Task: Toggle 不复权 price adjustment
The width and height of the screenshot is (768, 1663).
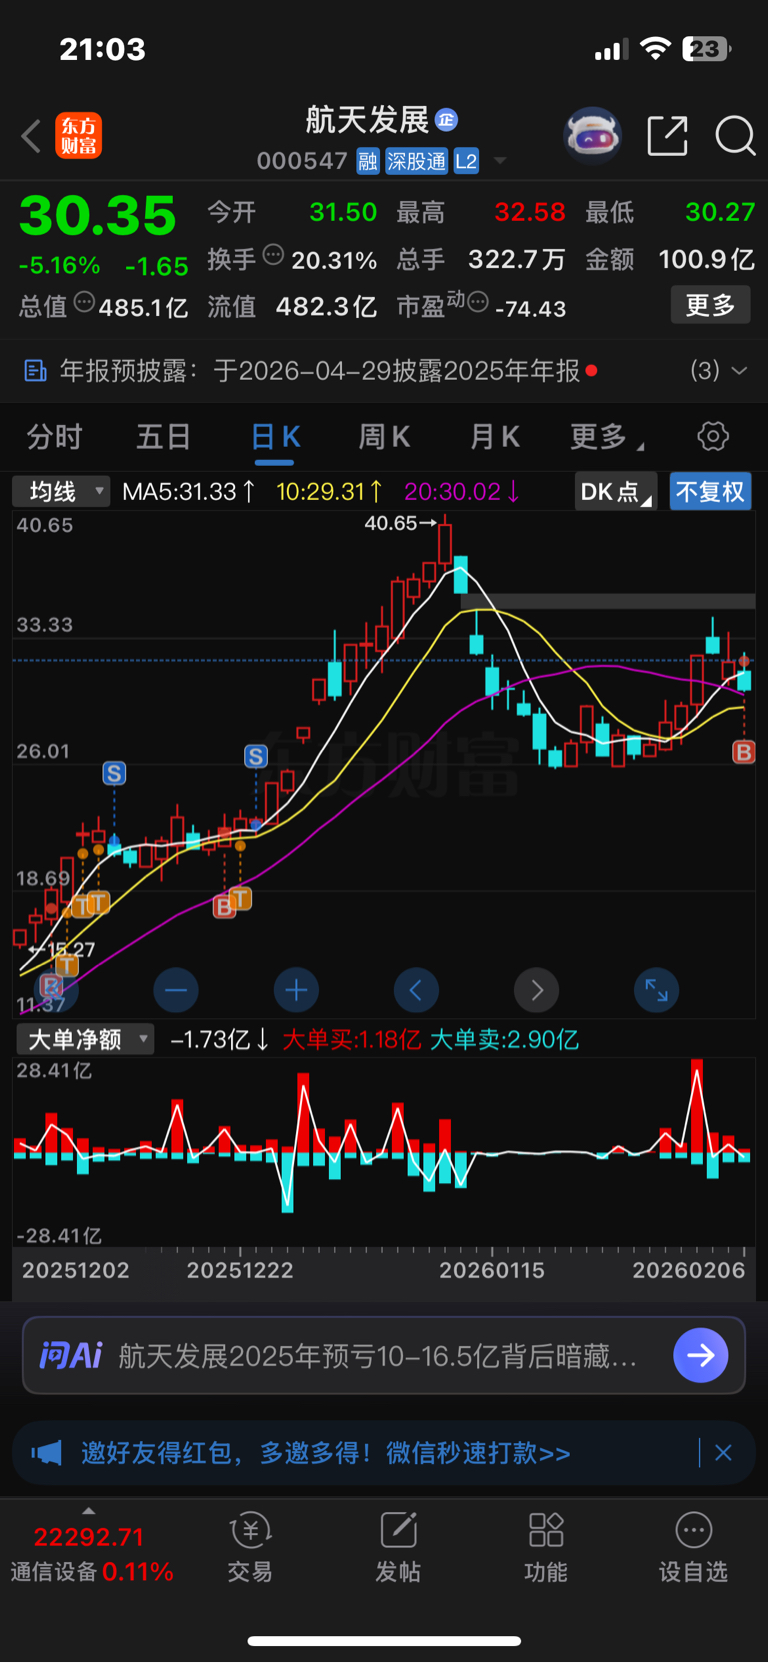Action: 710,491
